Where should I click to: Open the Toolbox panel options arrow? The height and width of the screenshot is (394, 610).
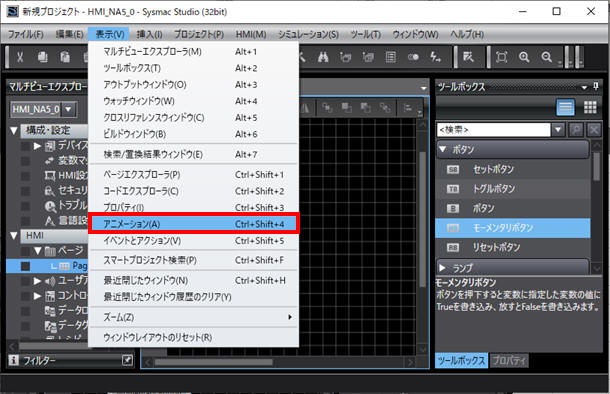tap(584, 87)
